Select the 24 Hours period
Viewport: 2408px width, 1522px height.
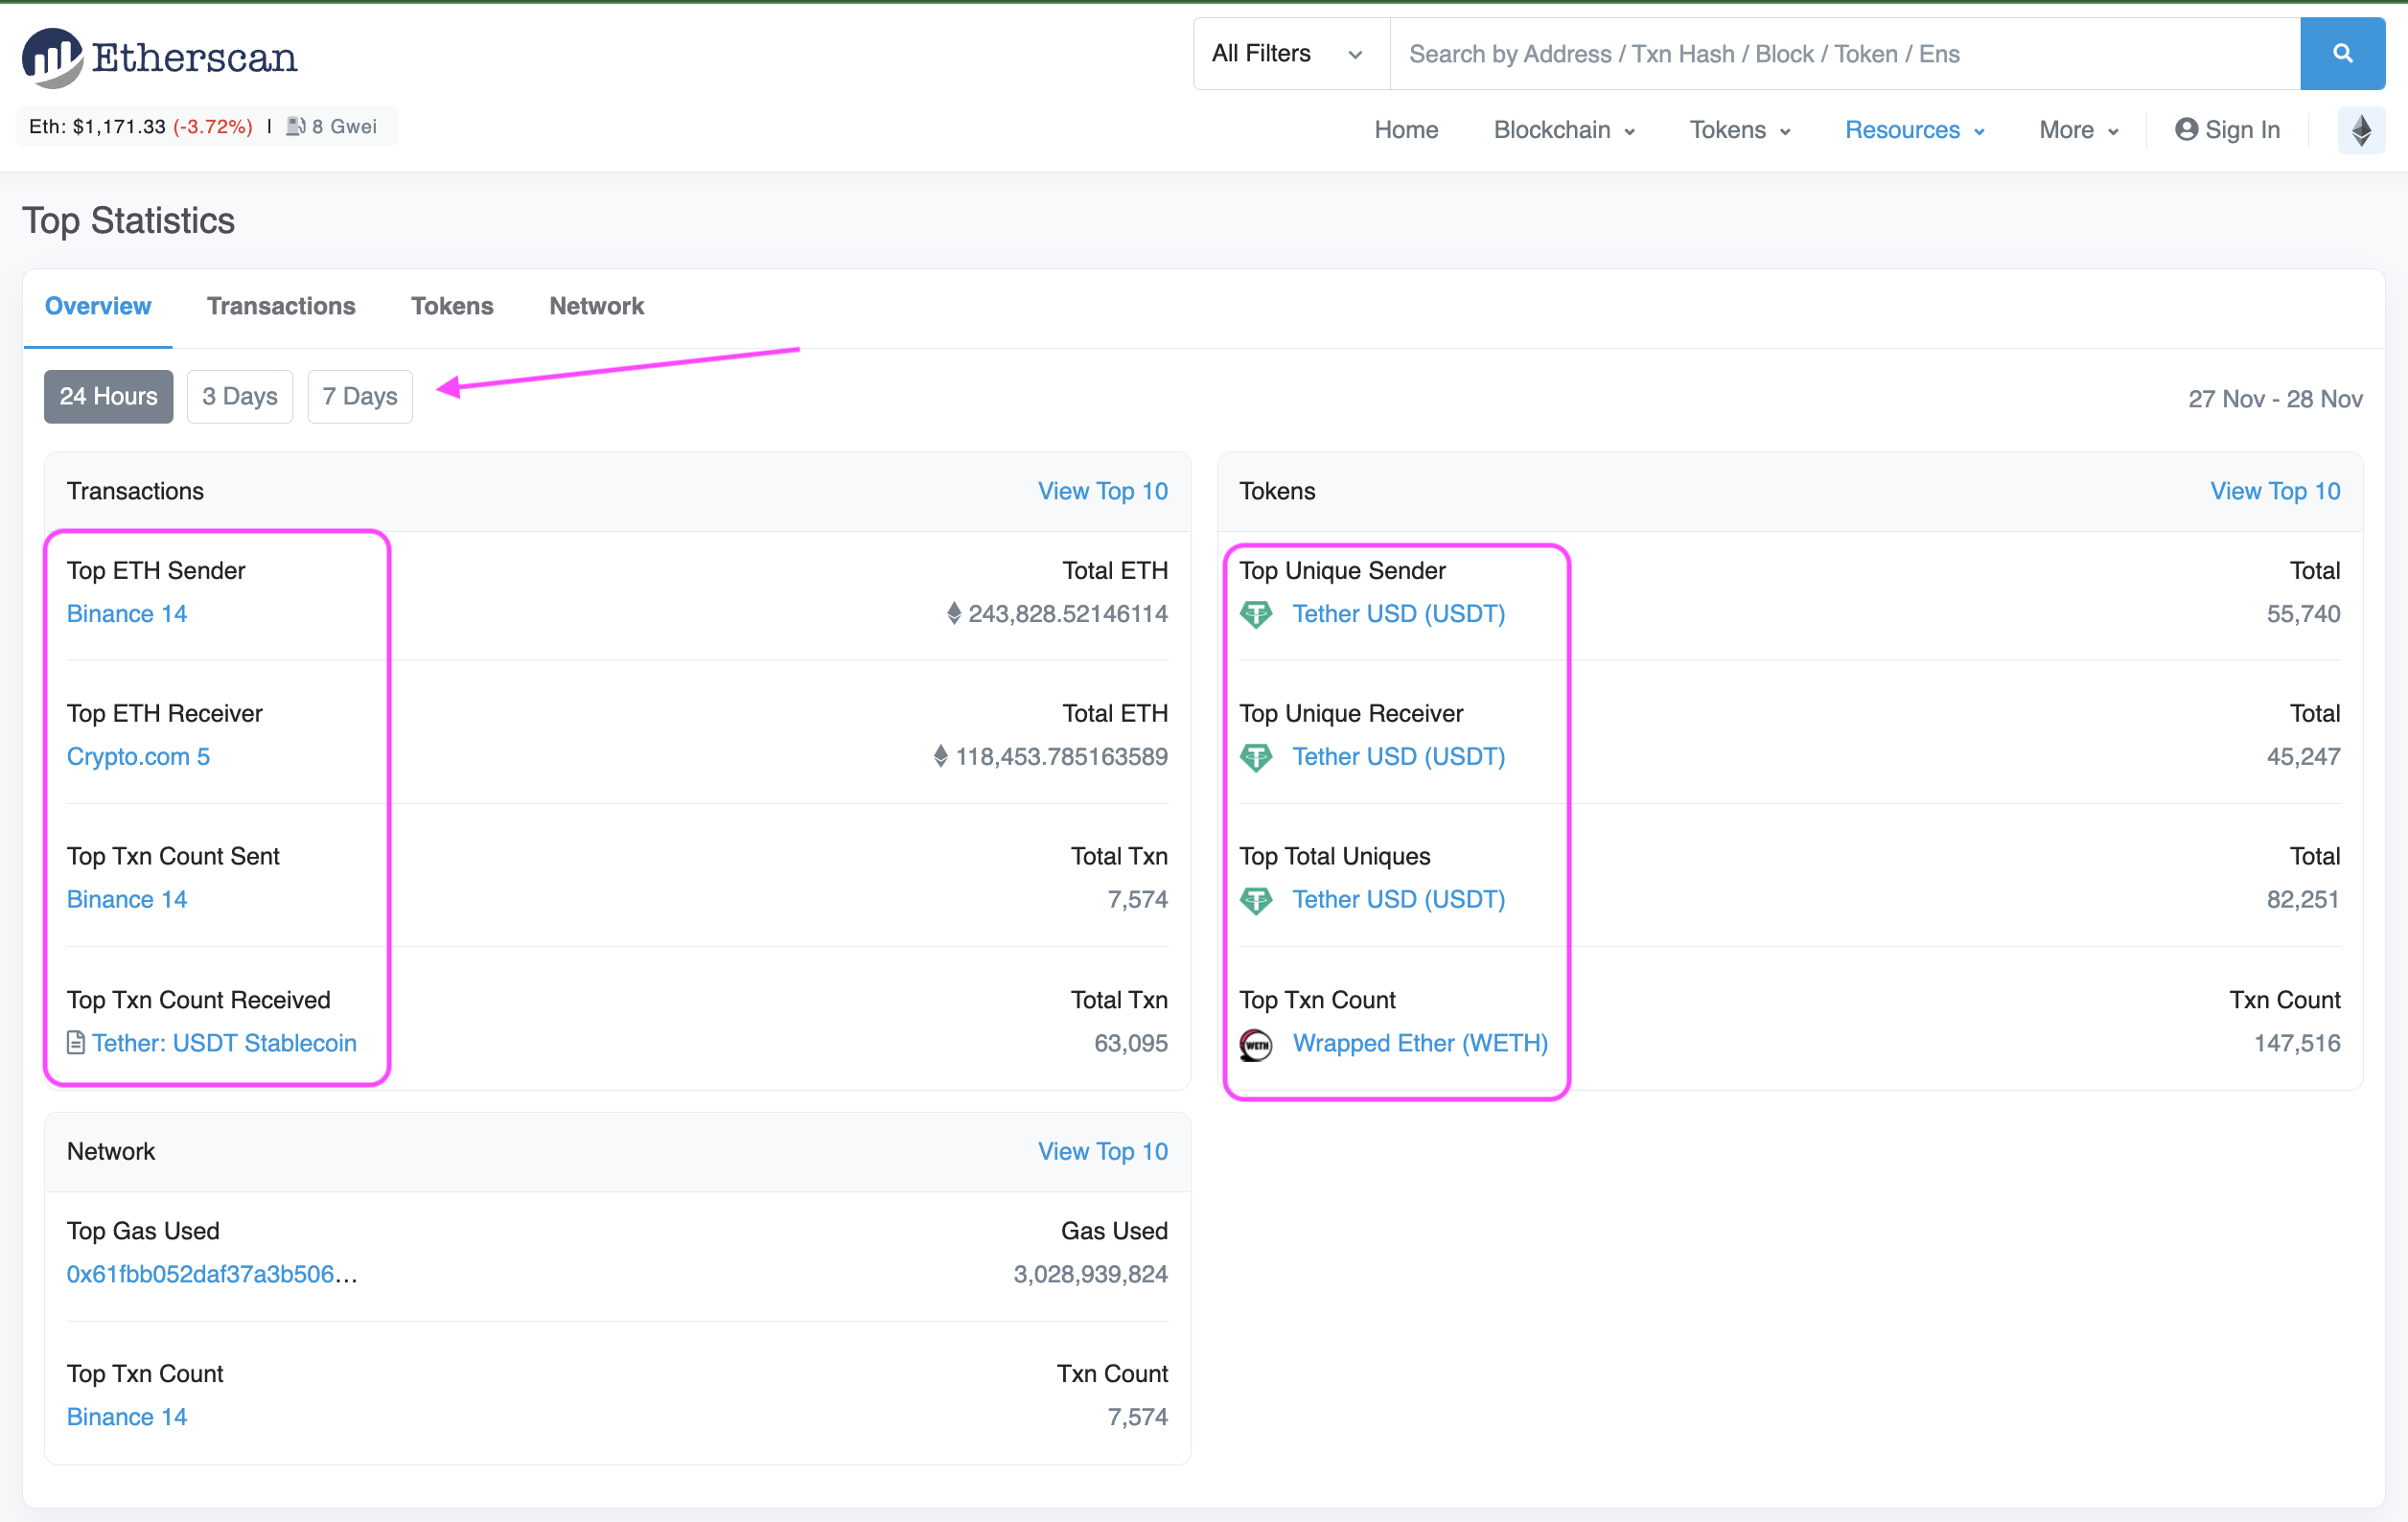coord(108,397)
